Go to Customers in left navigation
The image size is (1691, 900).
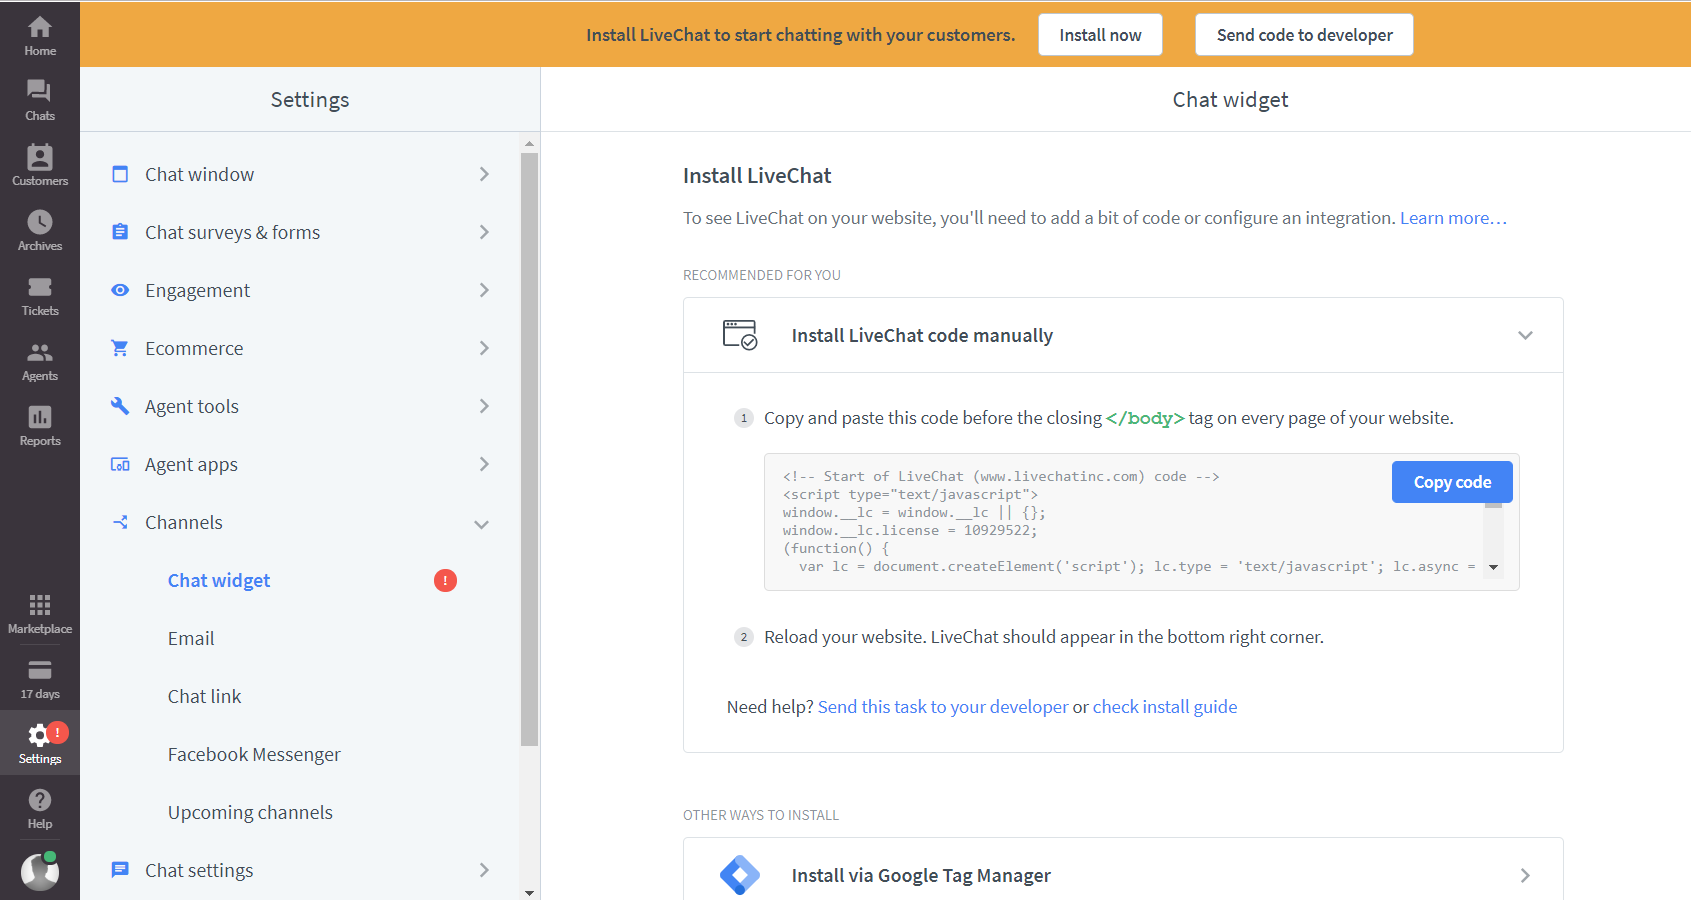39,165
